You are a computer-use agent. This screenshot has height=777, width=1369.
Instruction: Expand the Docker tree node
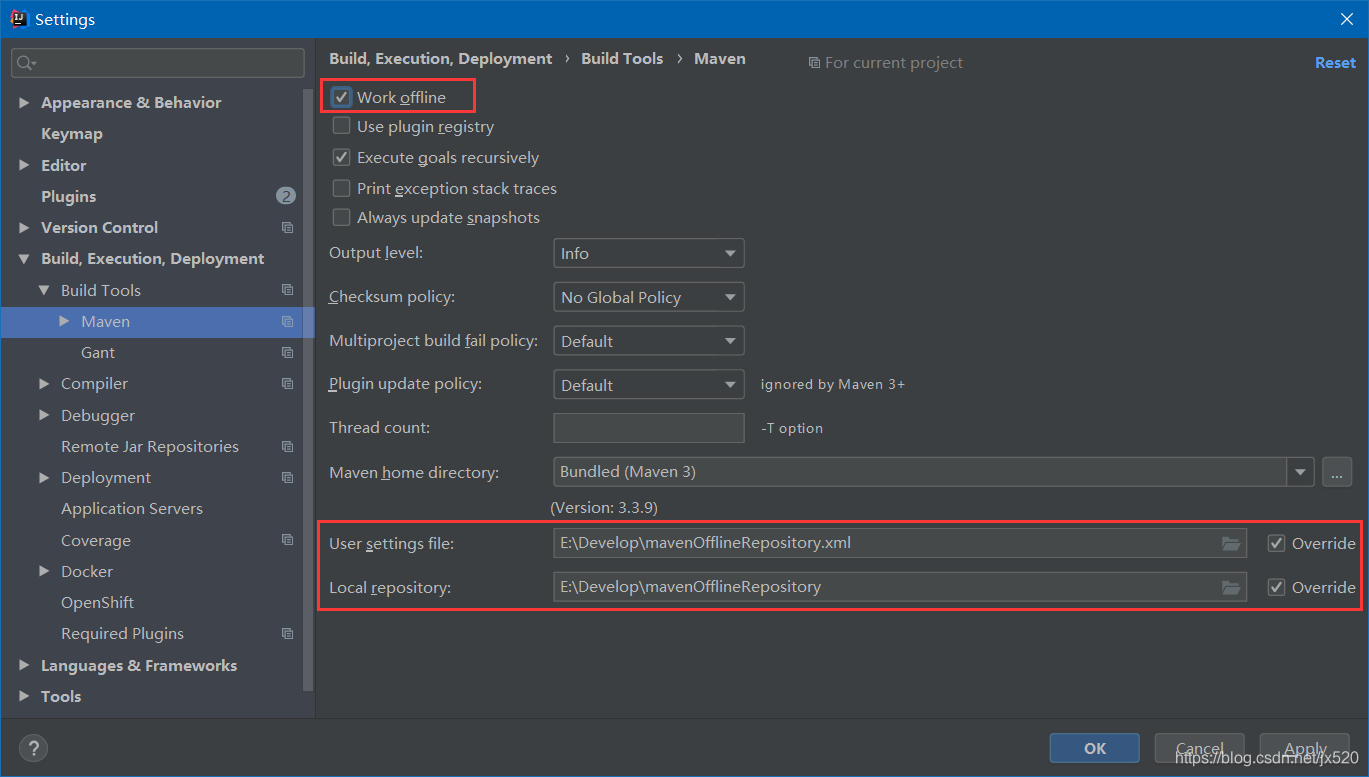tap(44, 571)
